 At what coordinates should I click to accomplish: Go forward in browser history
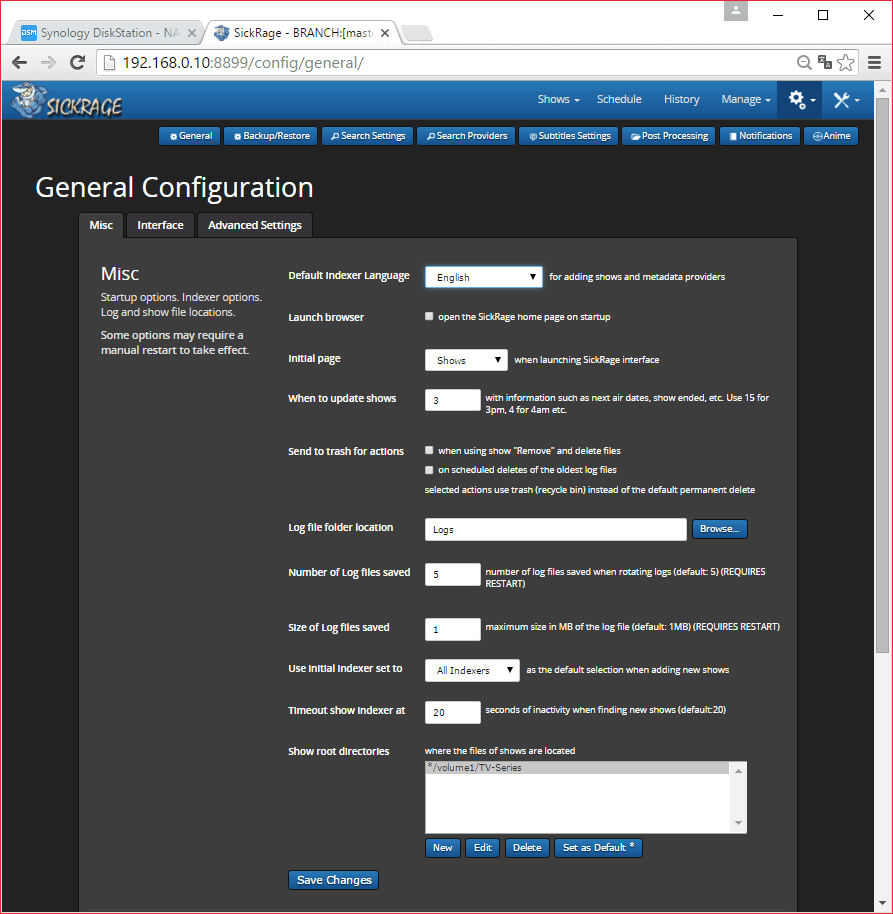(x=48, y=62)
